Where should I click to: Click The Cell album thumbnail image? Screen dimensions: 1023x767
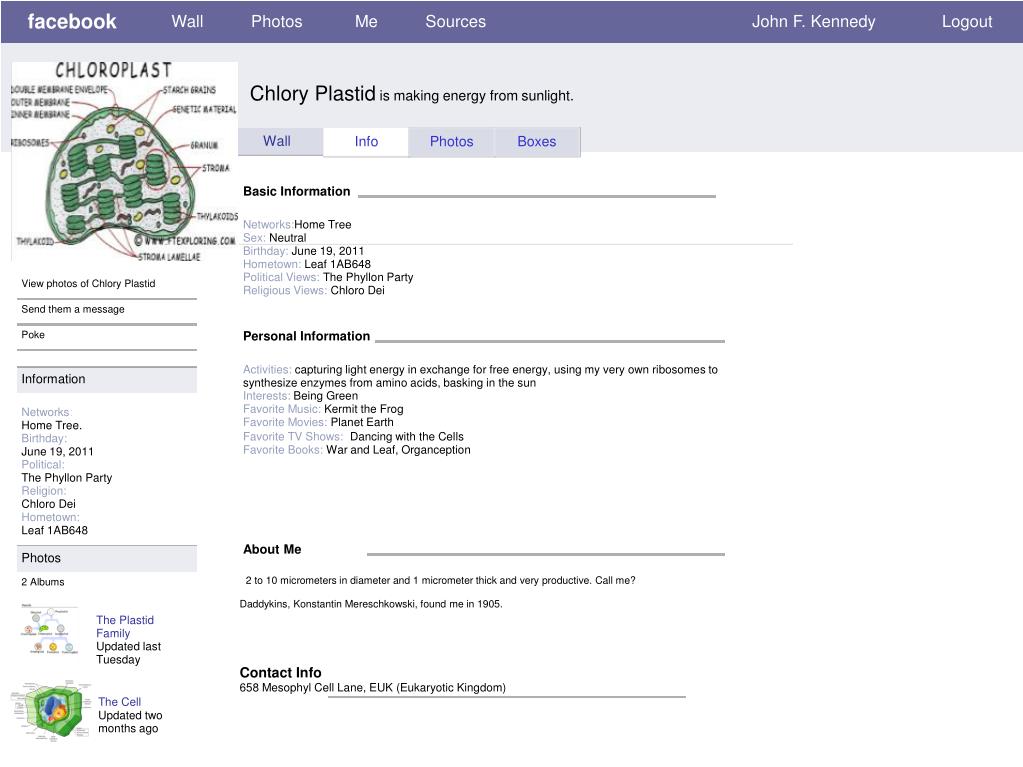51,712
